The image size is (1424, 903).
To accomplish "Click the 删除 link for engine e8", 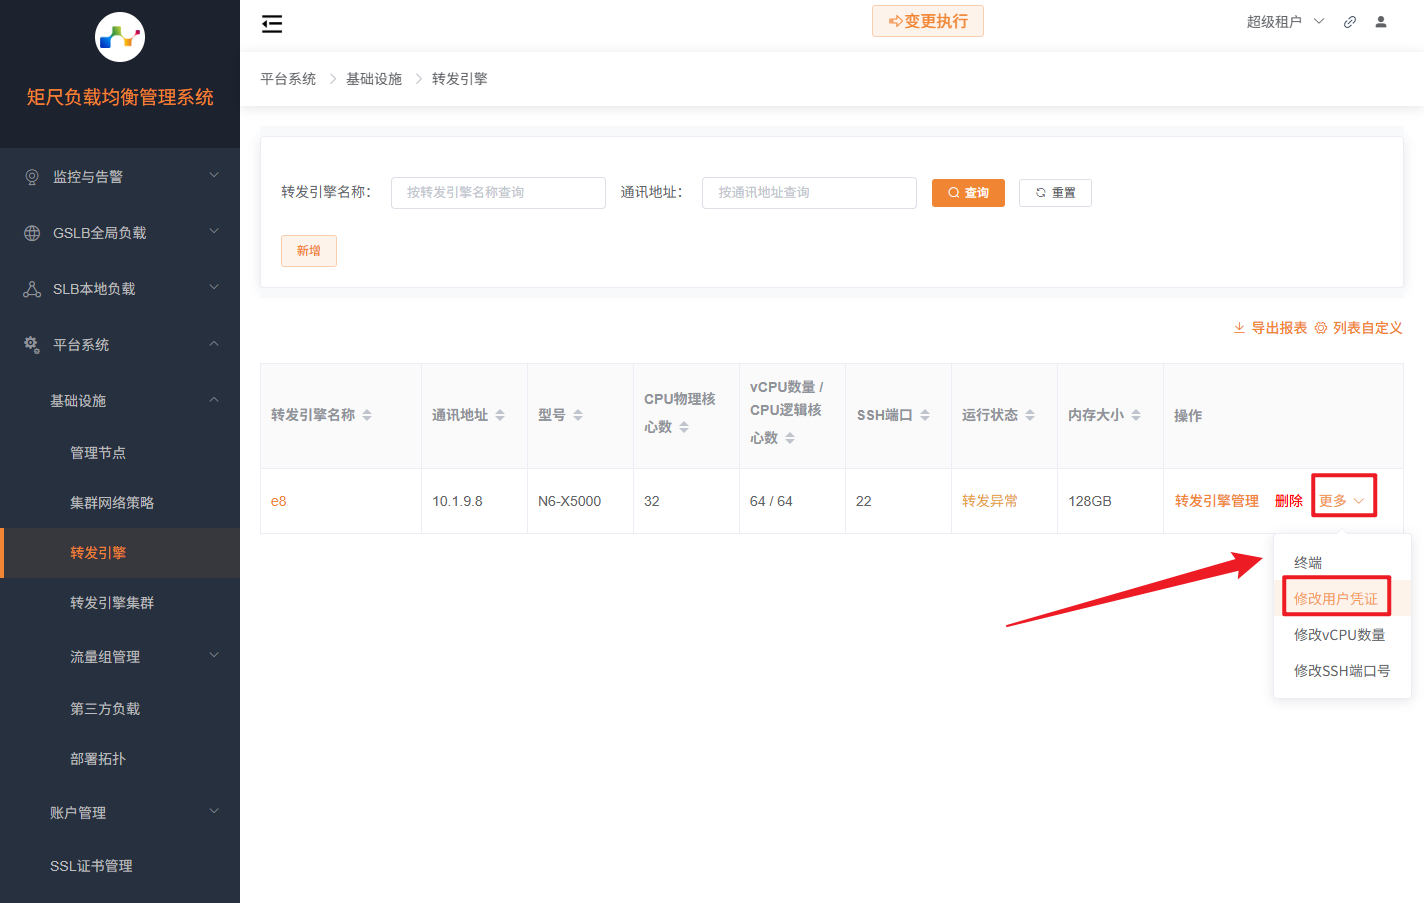I will (1289, 500).
